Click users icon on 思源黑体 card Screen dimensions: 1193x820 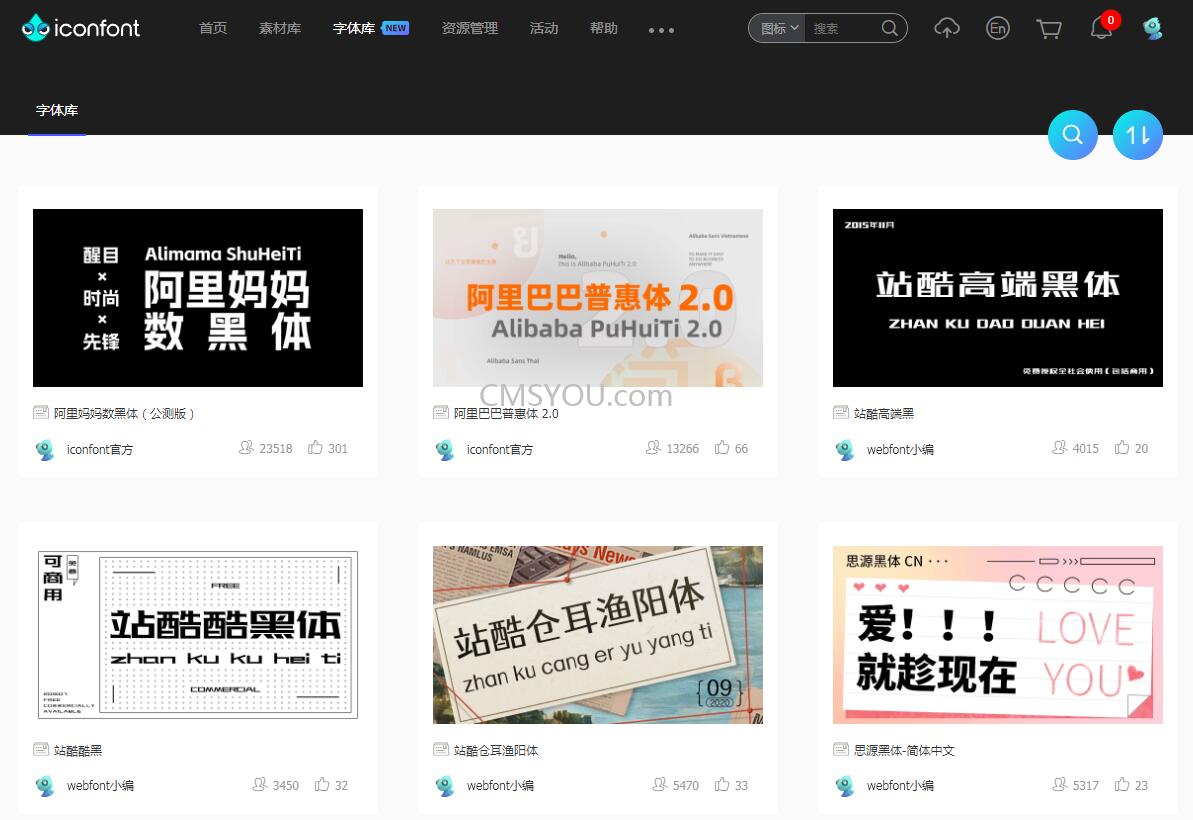pyautogui.click(x=1060, y=784)
